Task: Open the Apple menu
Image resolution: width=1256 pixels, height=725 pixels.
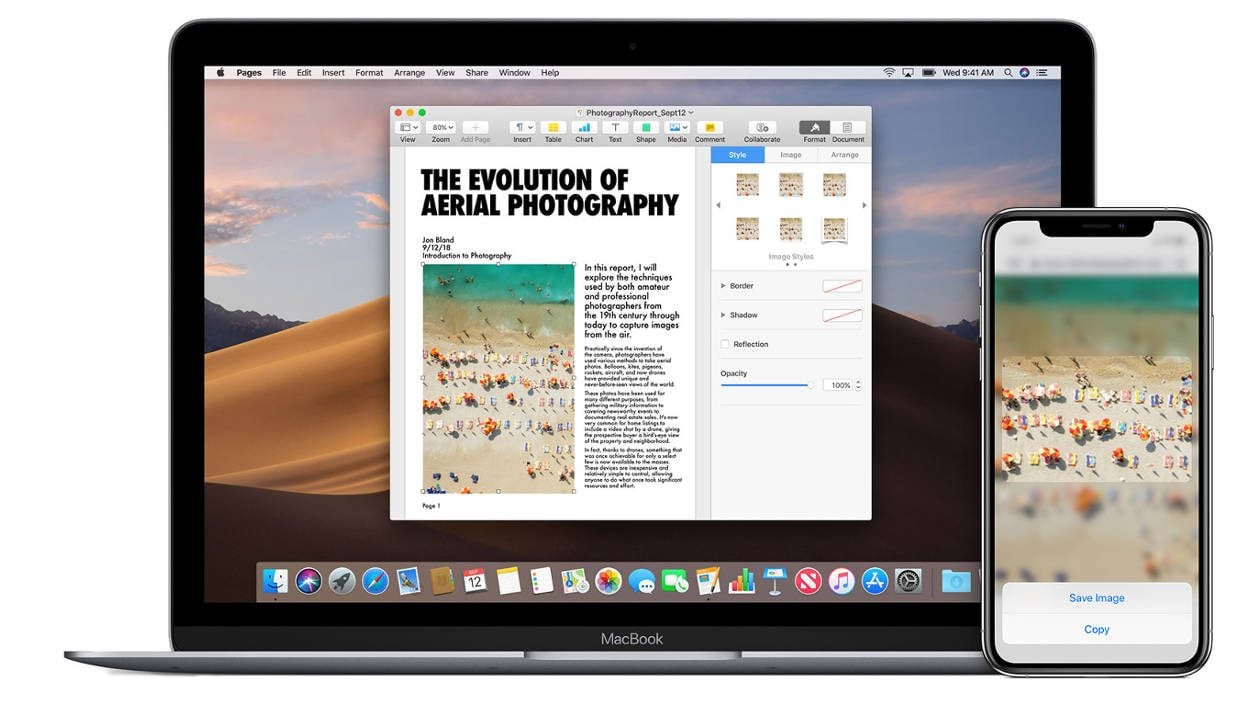Action: [x=220, y=73]
